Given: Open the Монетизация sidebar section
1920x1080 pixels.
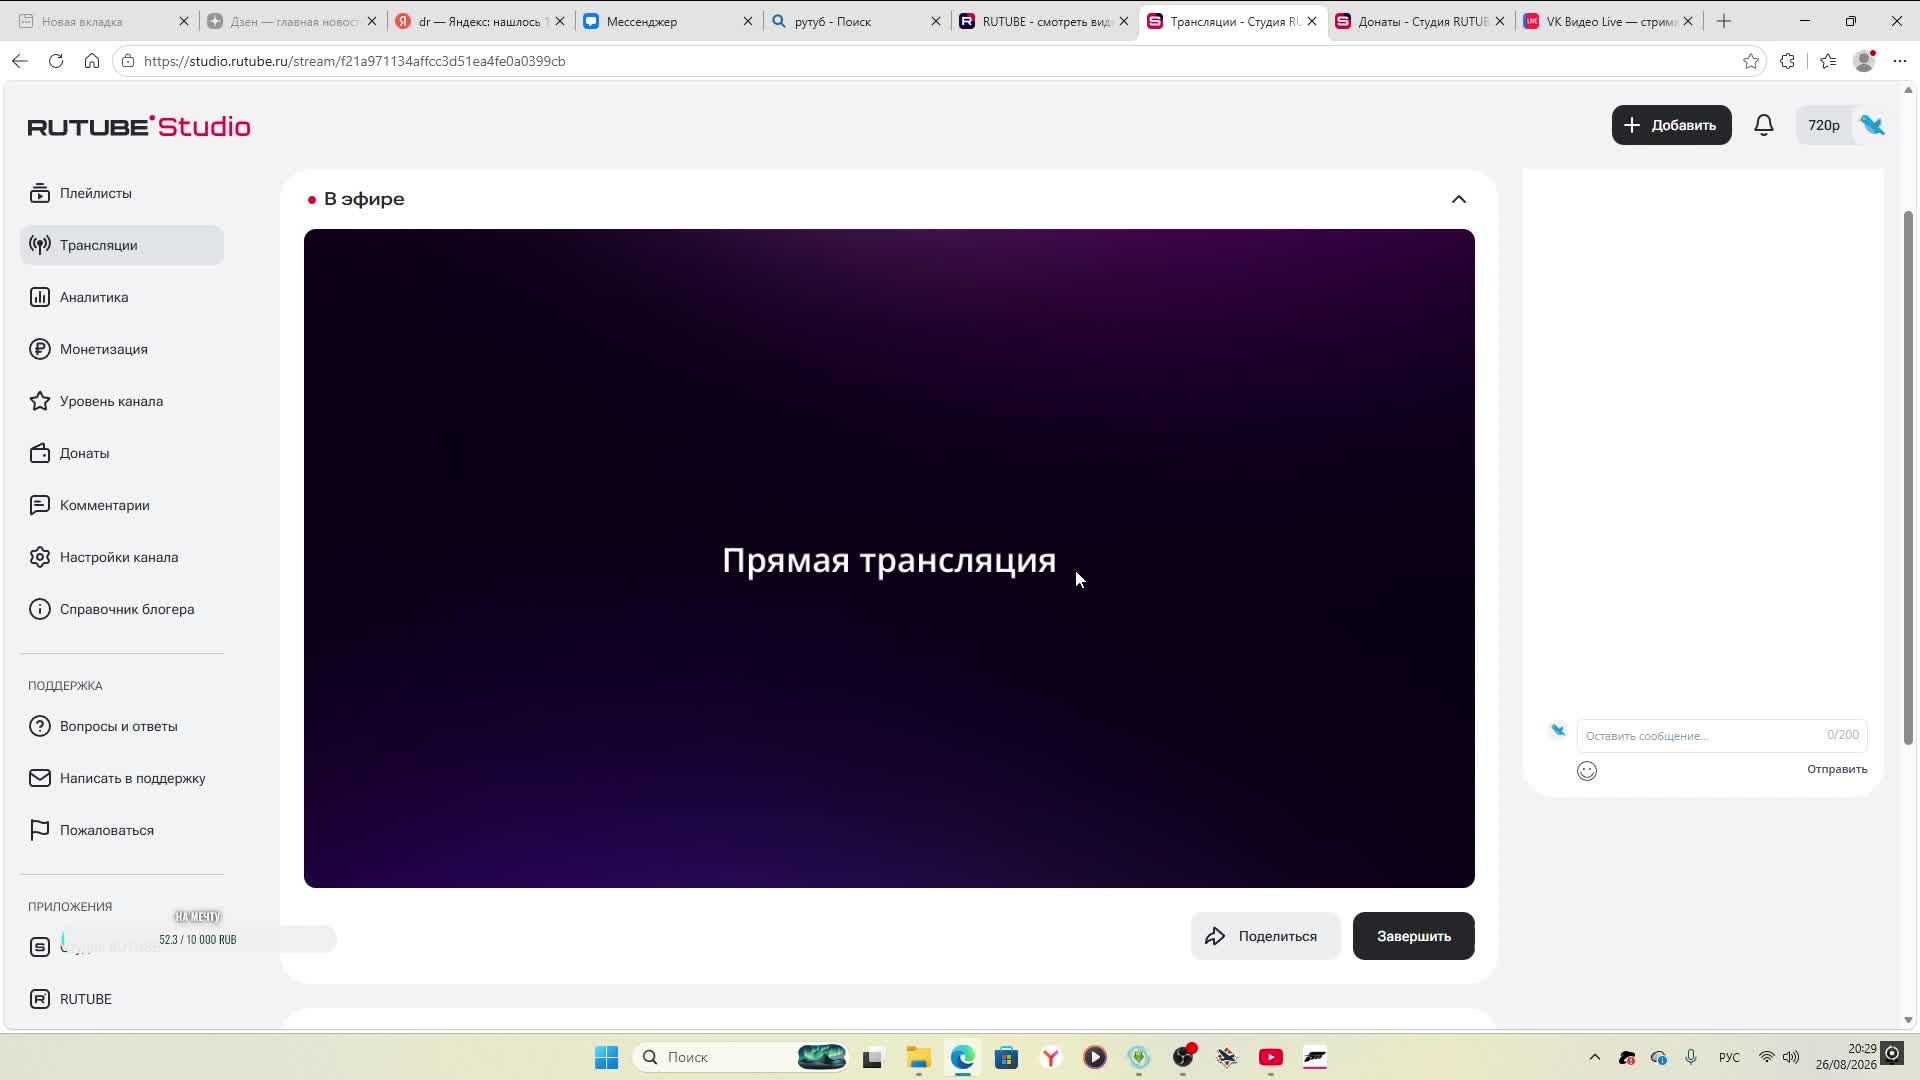Looking at the screenshot, I should 122,349.
